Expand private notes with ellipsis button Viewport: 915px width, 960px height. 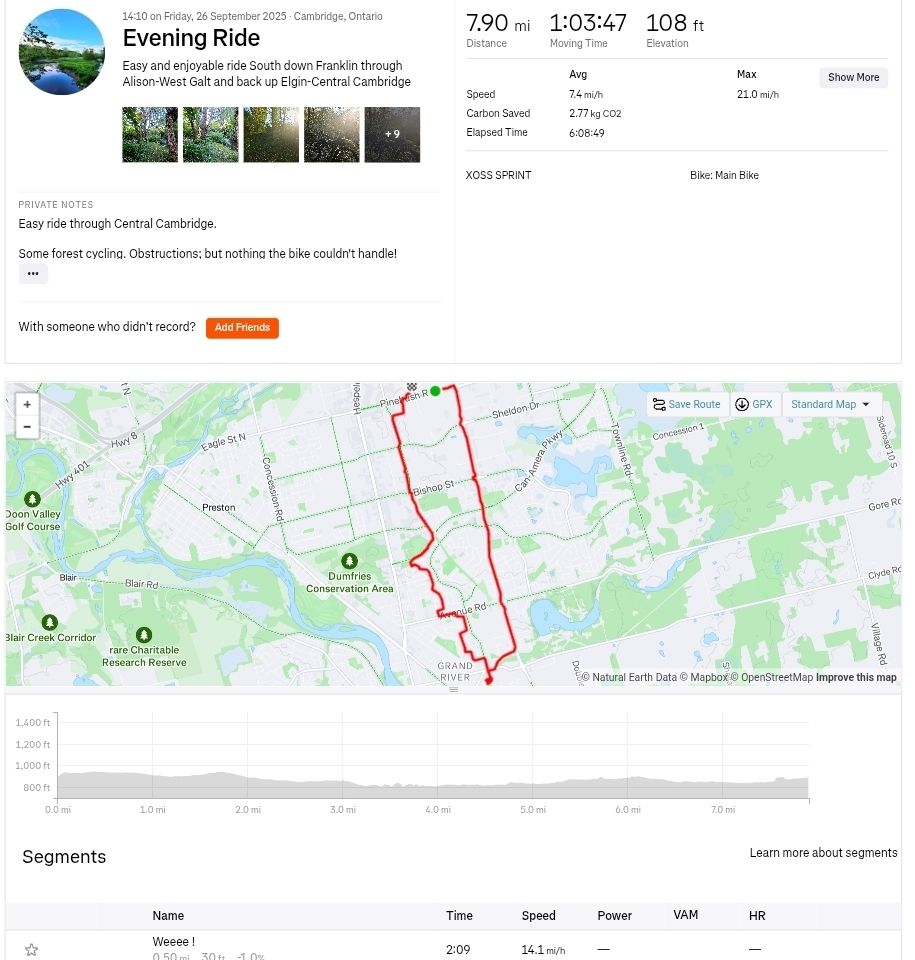coord(33,274)
